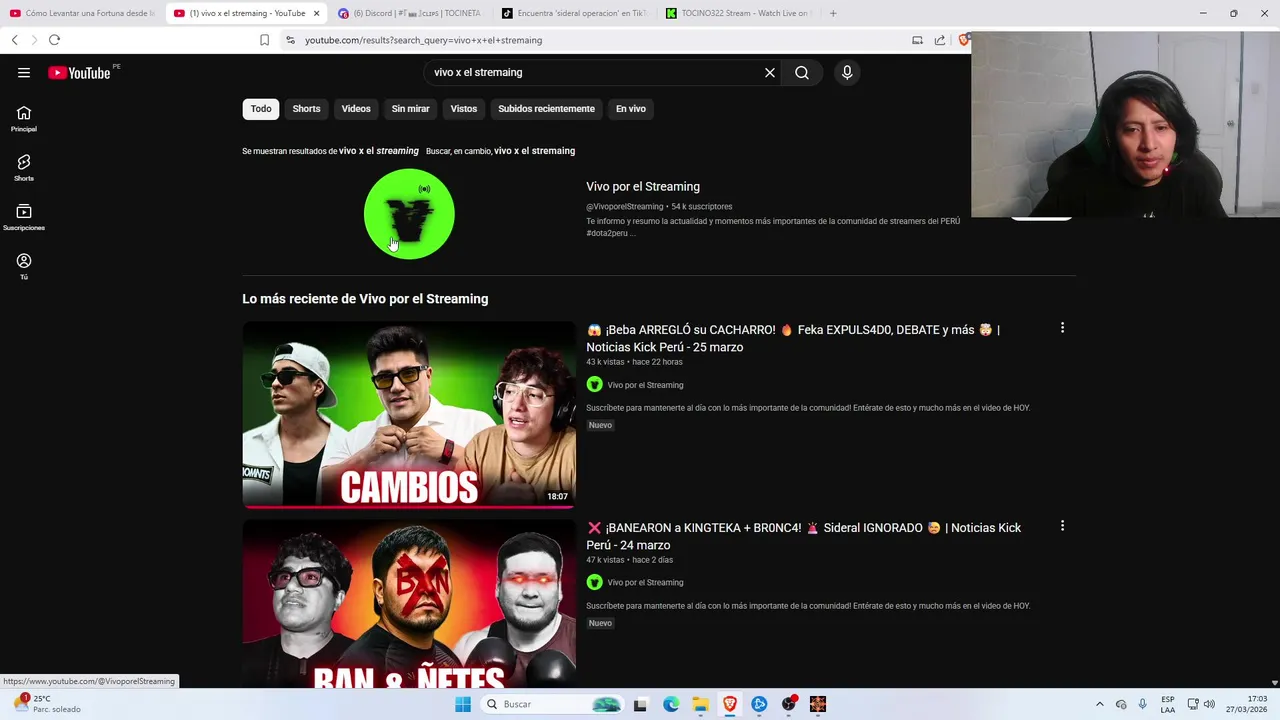Image resolution: width=1280 pixels, height=720 pixels.
Task: Click the tray microphone icon
Action: (1143, 704)
